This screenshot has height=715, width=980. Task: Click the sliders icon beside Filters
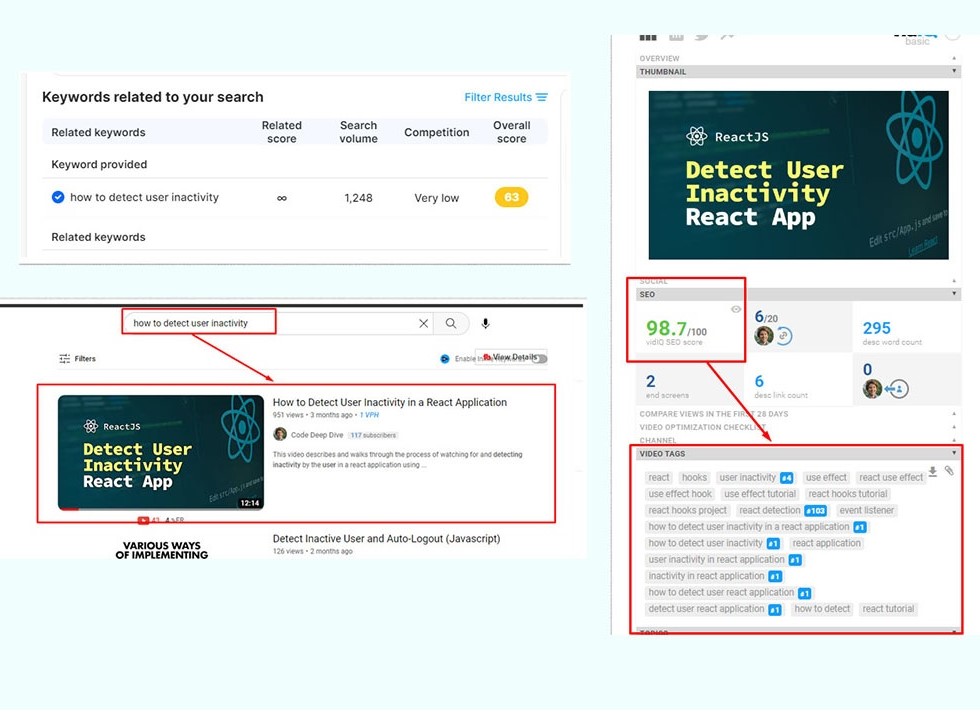(x=64, y=359)
